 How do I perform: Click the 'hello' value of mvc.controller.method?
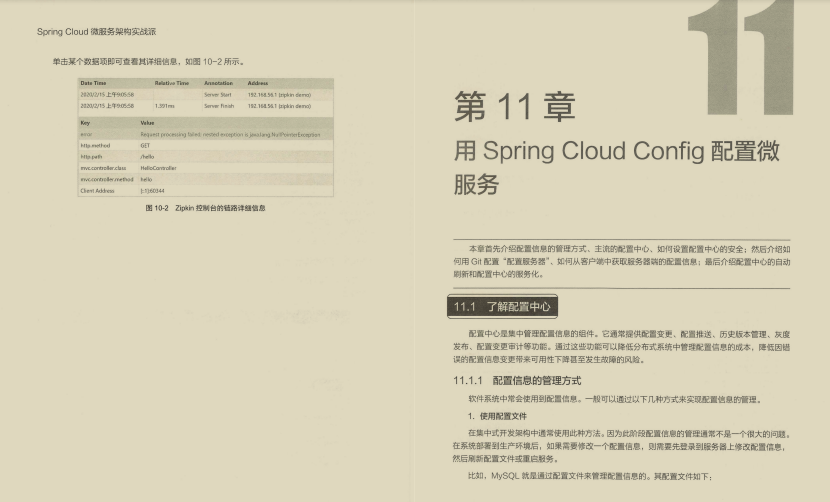(146, 180)
